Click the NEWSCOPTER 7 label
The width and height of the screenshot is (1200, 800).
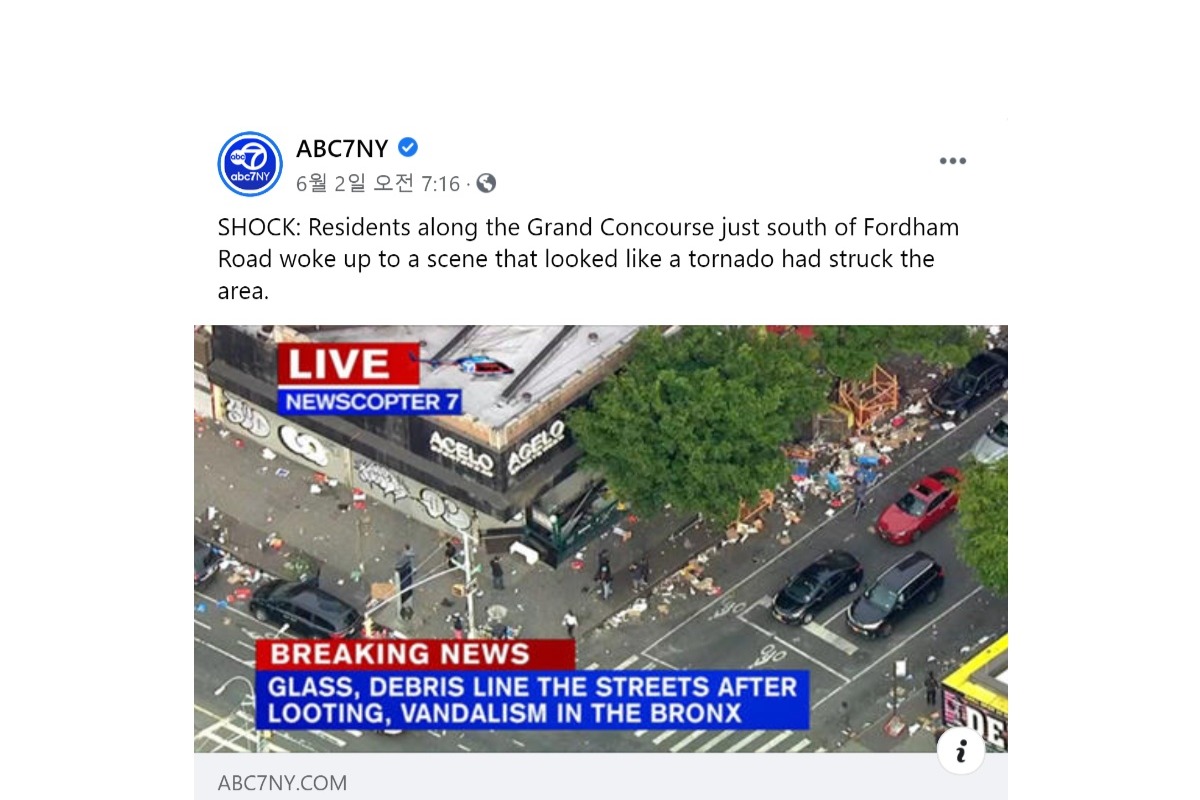(x=372, y=402)
